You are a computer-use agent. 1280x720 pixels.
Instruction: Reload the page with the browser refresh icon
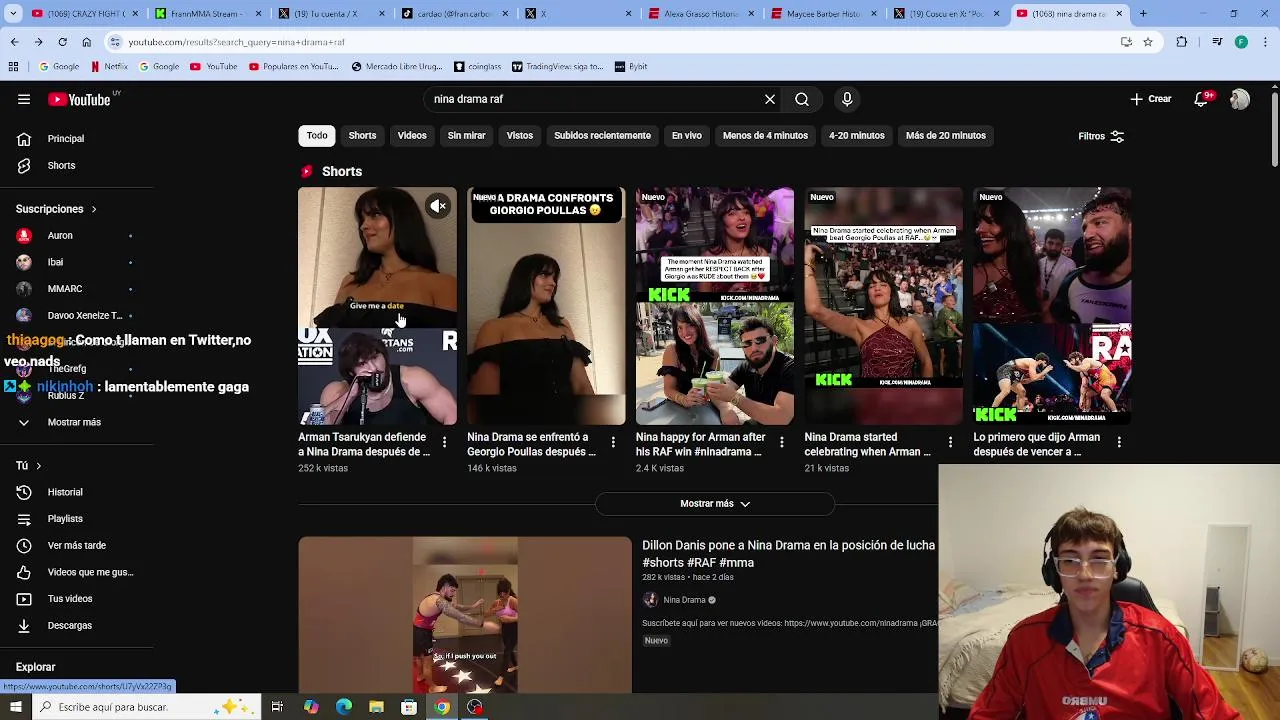click(62, 42)
